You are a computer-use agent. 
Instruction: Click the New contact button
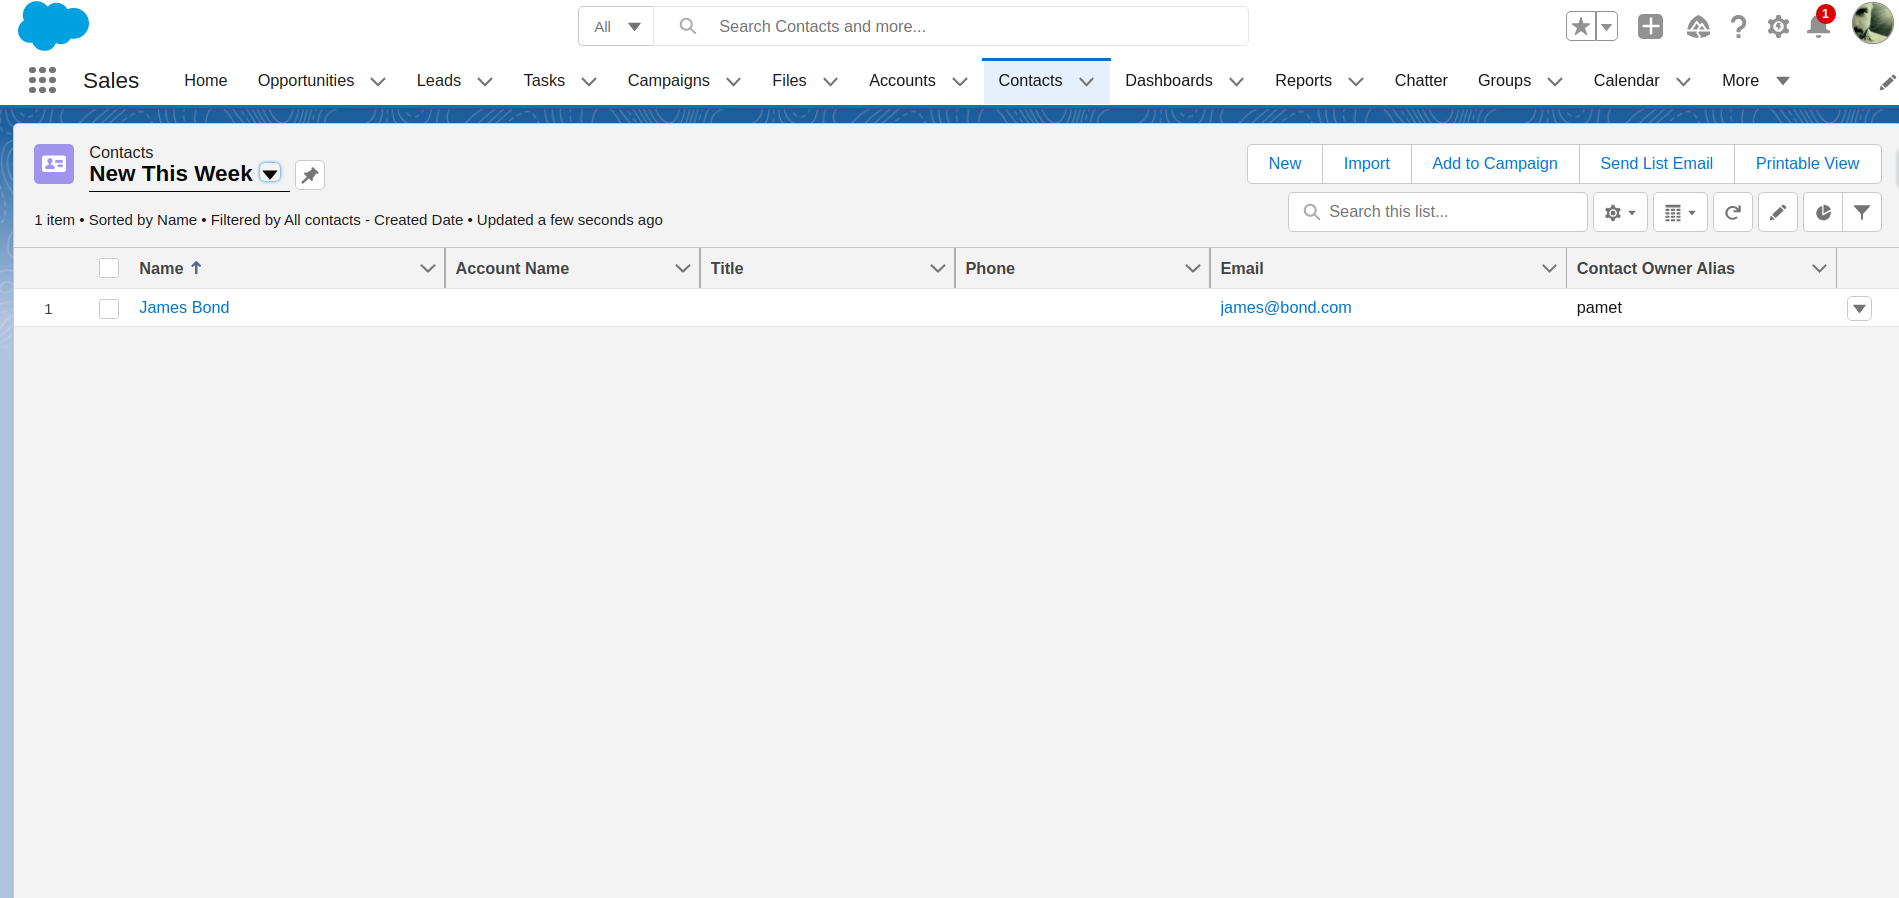click(1285, 164)
